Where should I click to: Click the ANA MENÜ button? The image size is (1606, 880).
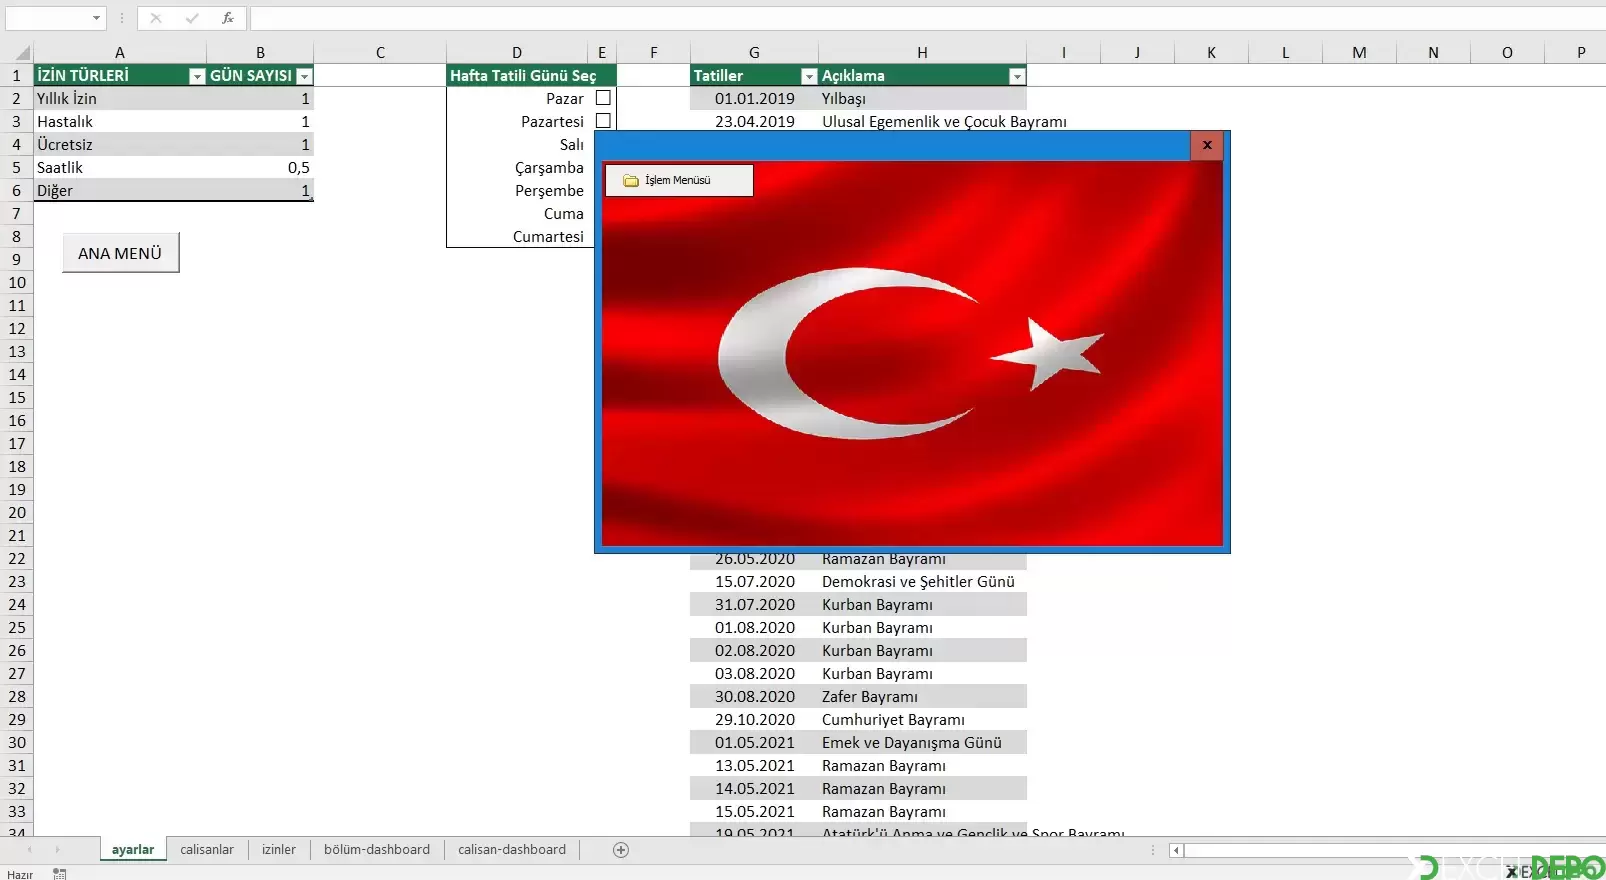pyautogui.click(x=121, y=253)
